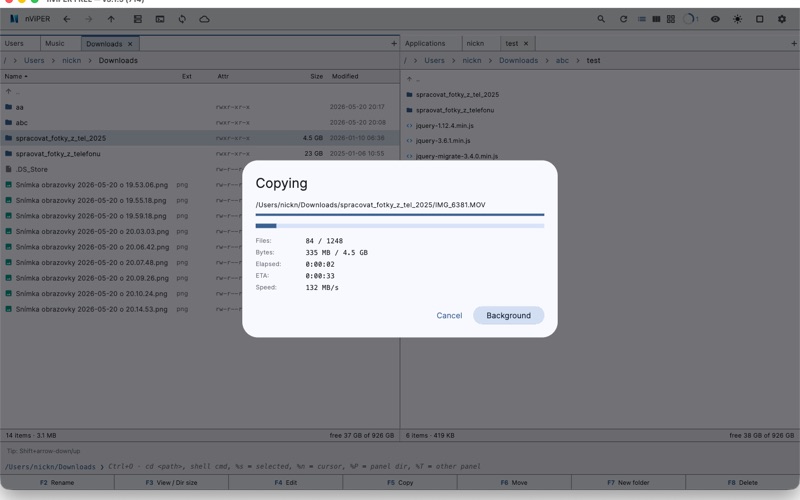Toggle light/dark theme sun icon
The width and height of the screenshot is (800, 500).
pos(738,19)
